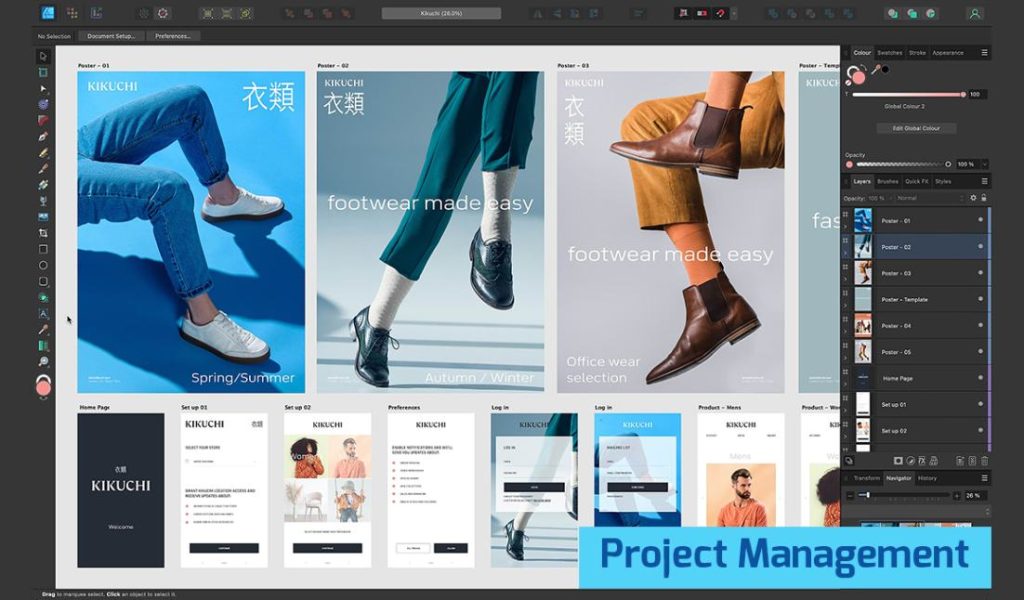Select the Artistic Text tool

[43, 313]
